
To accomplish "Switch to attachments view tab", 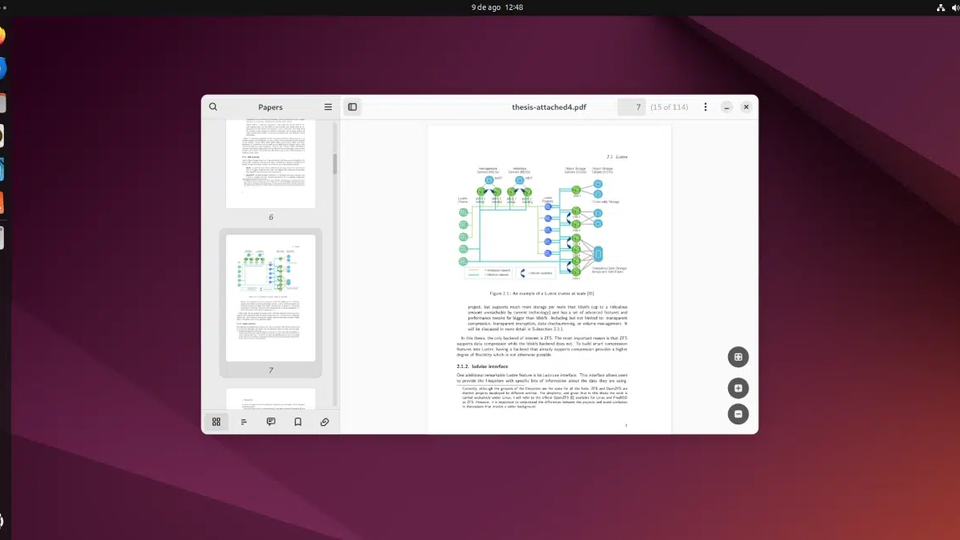I will coord(324,422).
